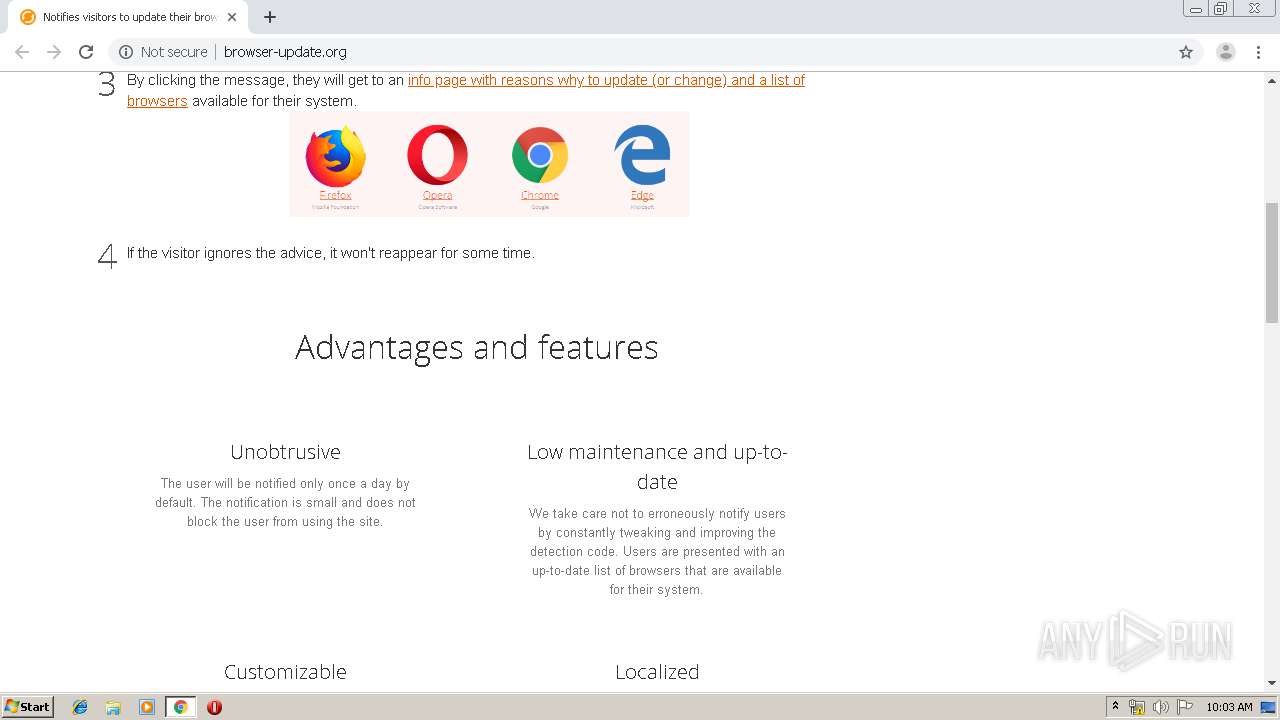The height and width of the screenshot is (720, 1280).
Task: Click the Edge browser logo
Action: click(642, 155)
